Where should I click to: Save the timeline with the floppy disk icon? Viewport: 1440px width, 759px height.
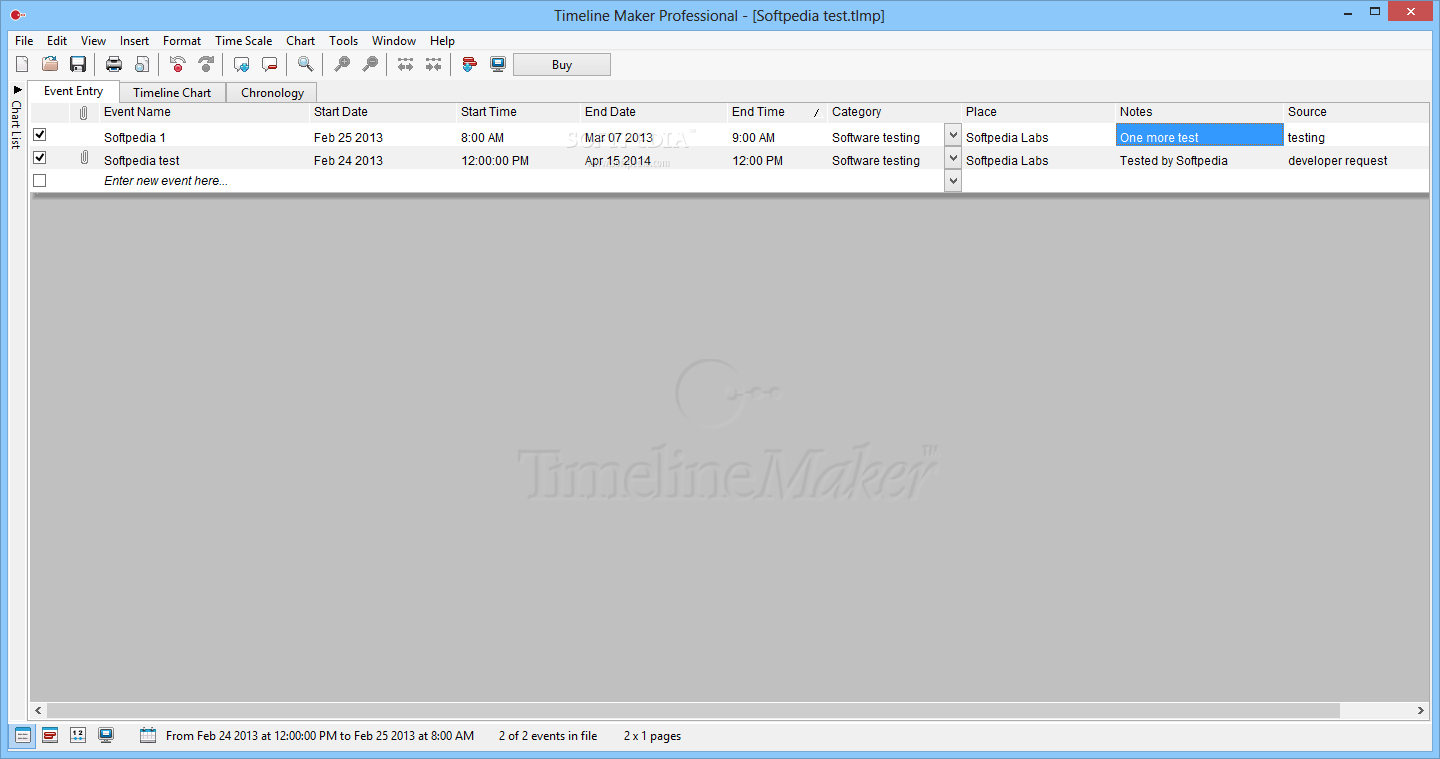tap(78, 64)
